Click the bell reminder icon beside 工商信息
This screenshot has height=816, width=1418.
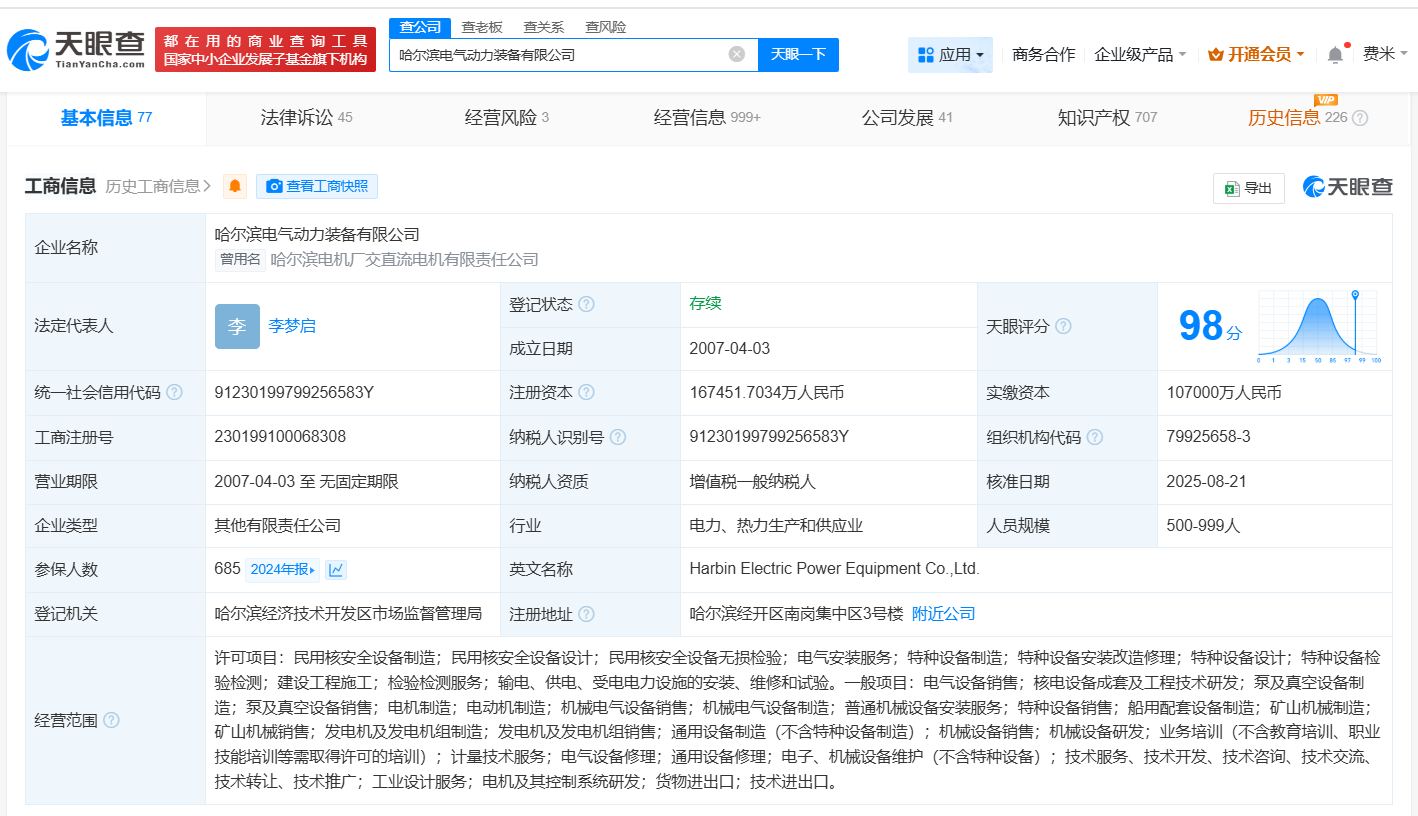pyautogui.click(x=234, y=186)
